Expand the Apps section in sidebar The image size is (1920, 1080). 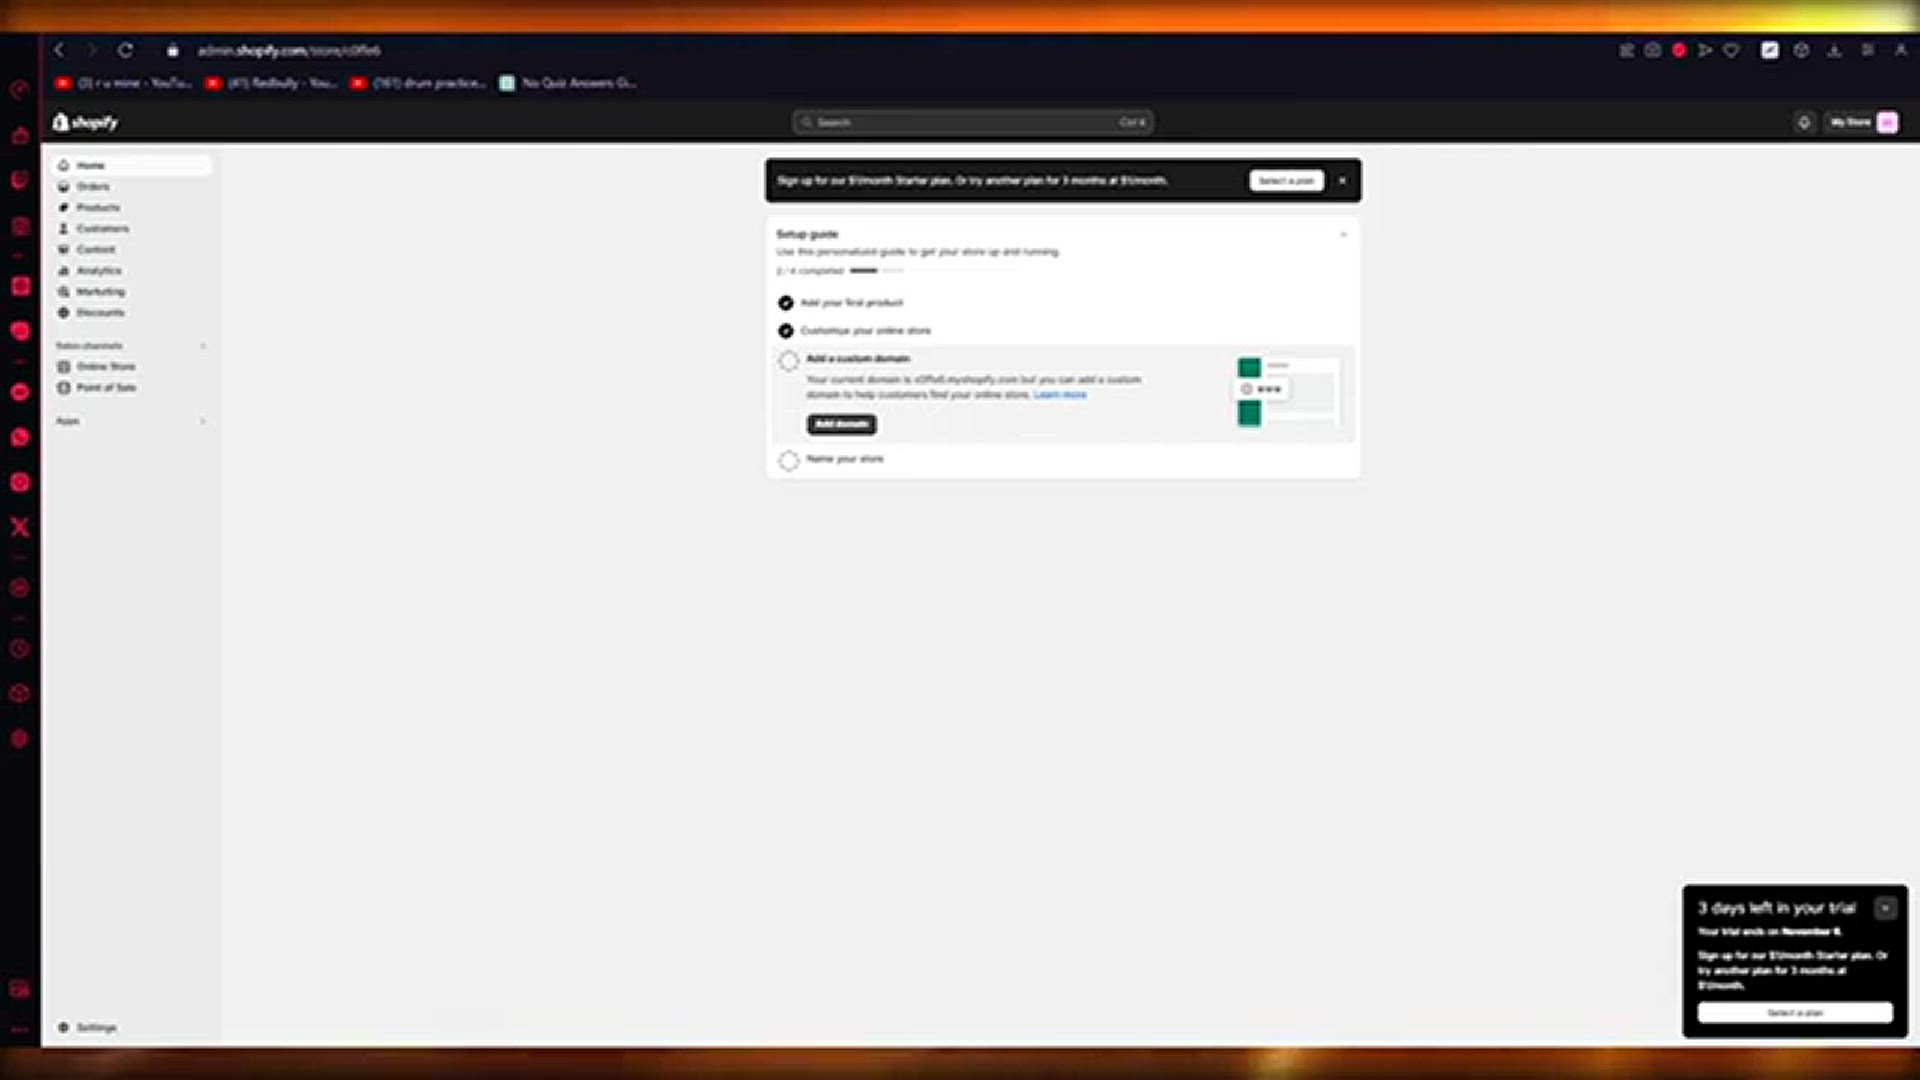[203, 421]
